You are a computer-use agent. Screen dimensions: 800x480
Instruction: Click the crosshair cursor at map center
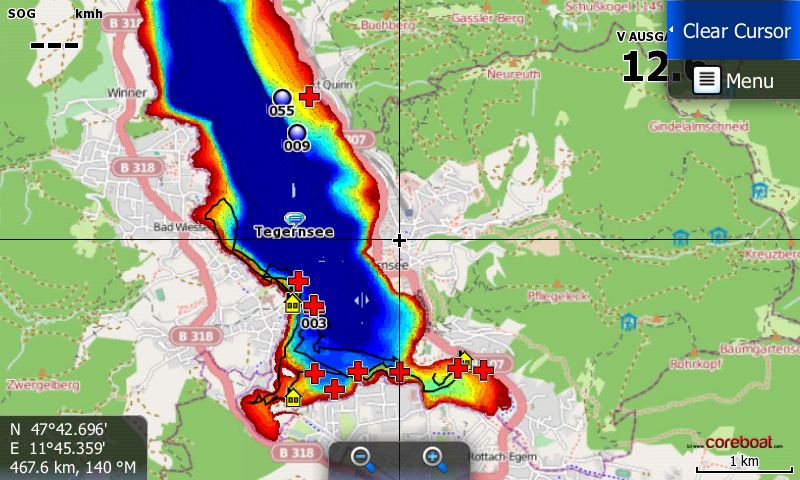399,240
